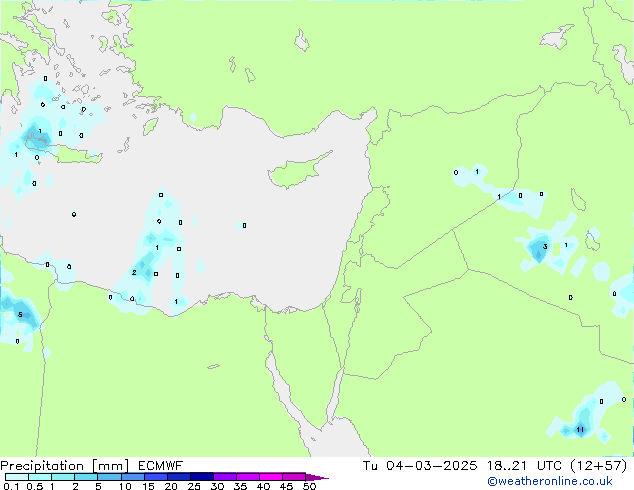This screenshot has height=490, width=634.
Task: Click the '11' precipitation value on map
Action: point(580,429)
